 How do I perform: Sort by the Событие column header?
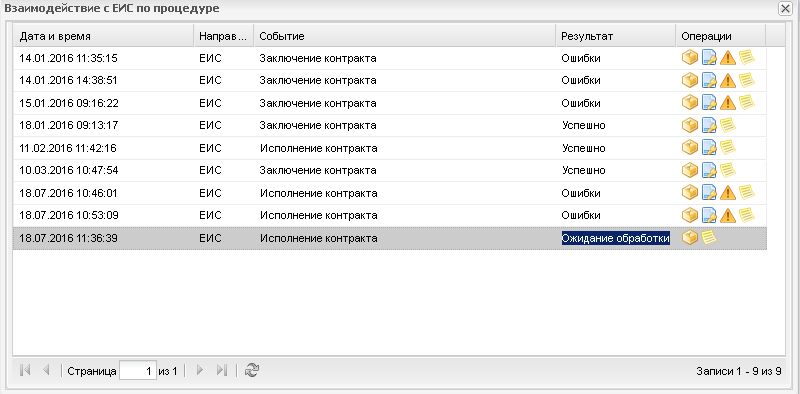click(405, 36)
